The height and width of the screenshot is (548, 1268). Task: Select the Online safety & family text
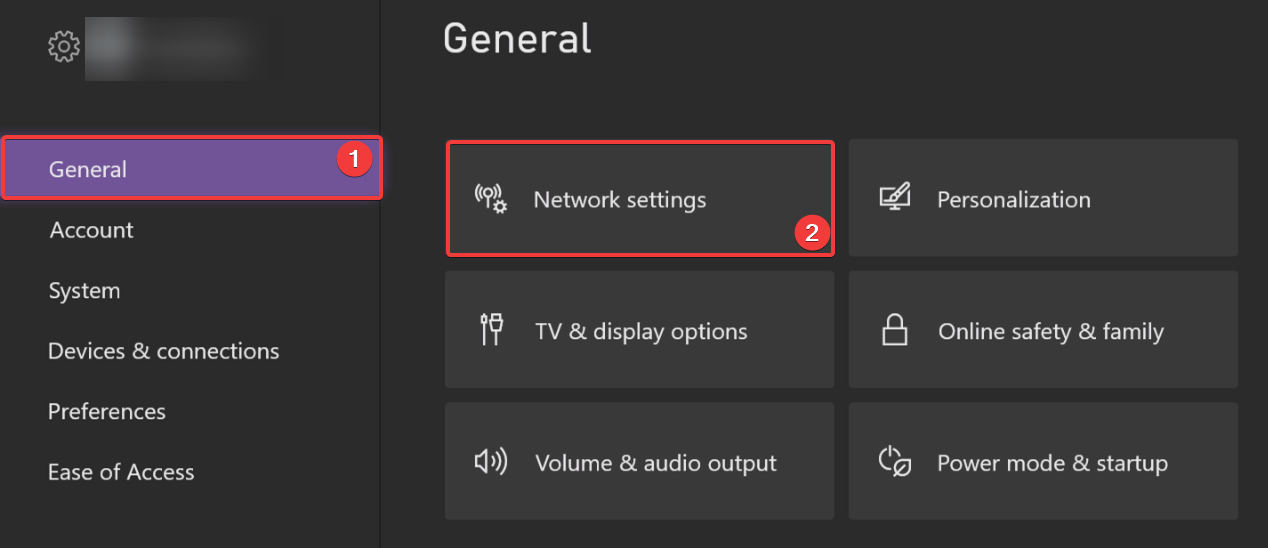[1051, 331]
